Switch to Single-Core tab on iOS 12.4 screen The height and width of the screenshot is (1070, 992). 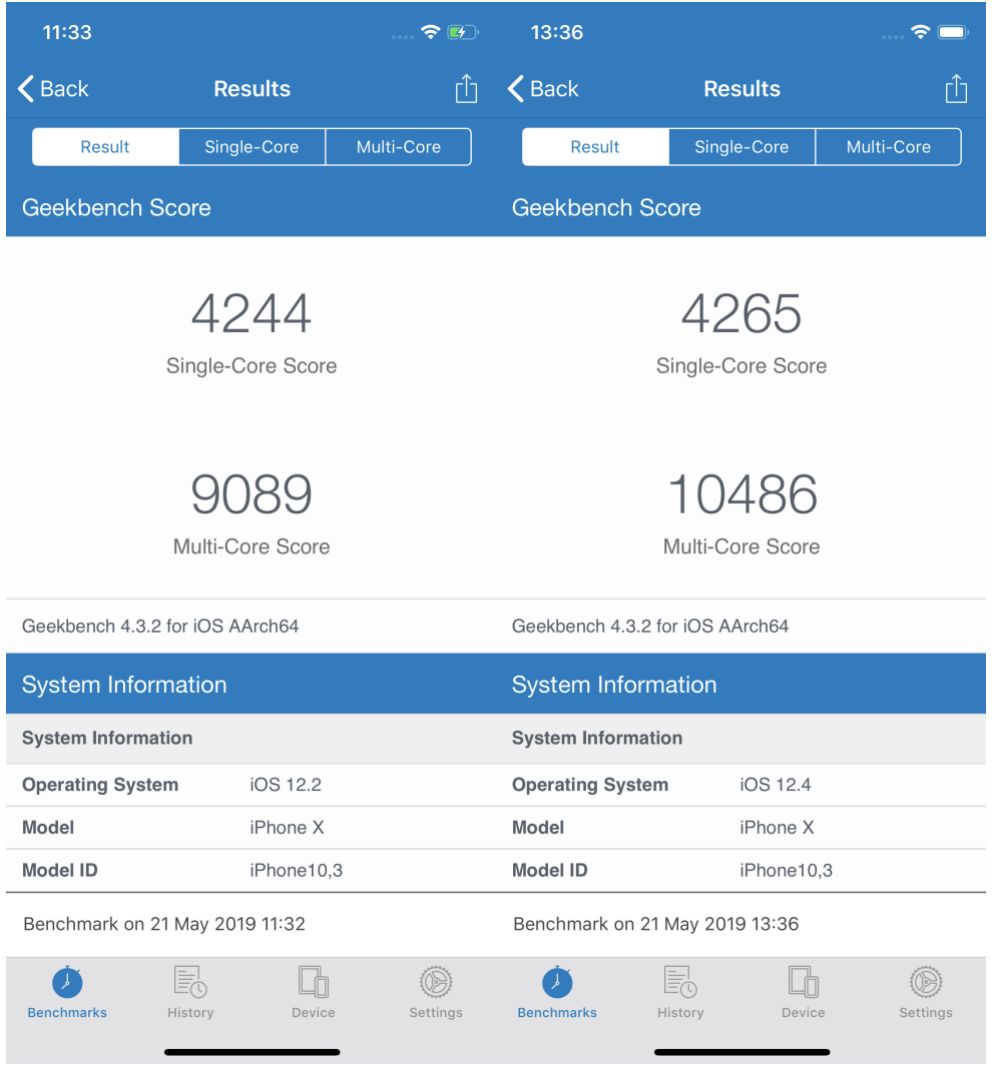point(742,147)
